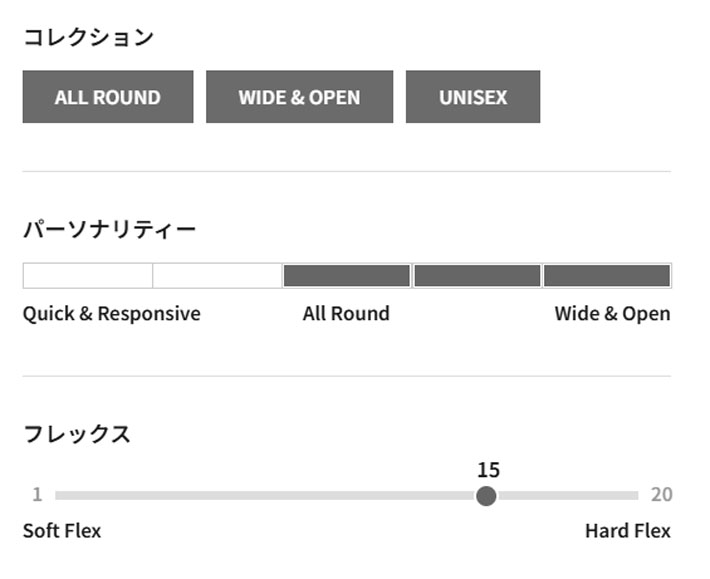Click the Hard Flex label
Viewport: 710px width, 579px height.
pos(628,531)
